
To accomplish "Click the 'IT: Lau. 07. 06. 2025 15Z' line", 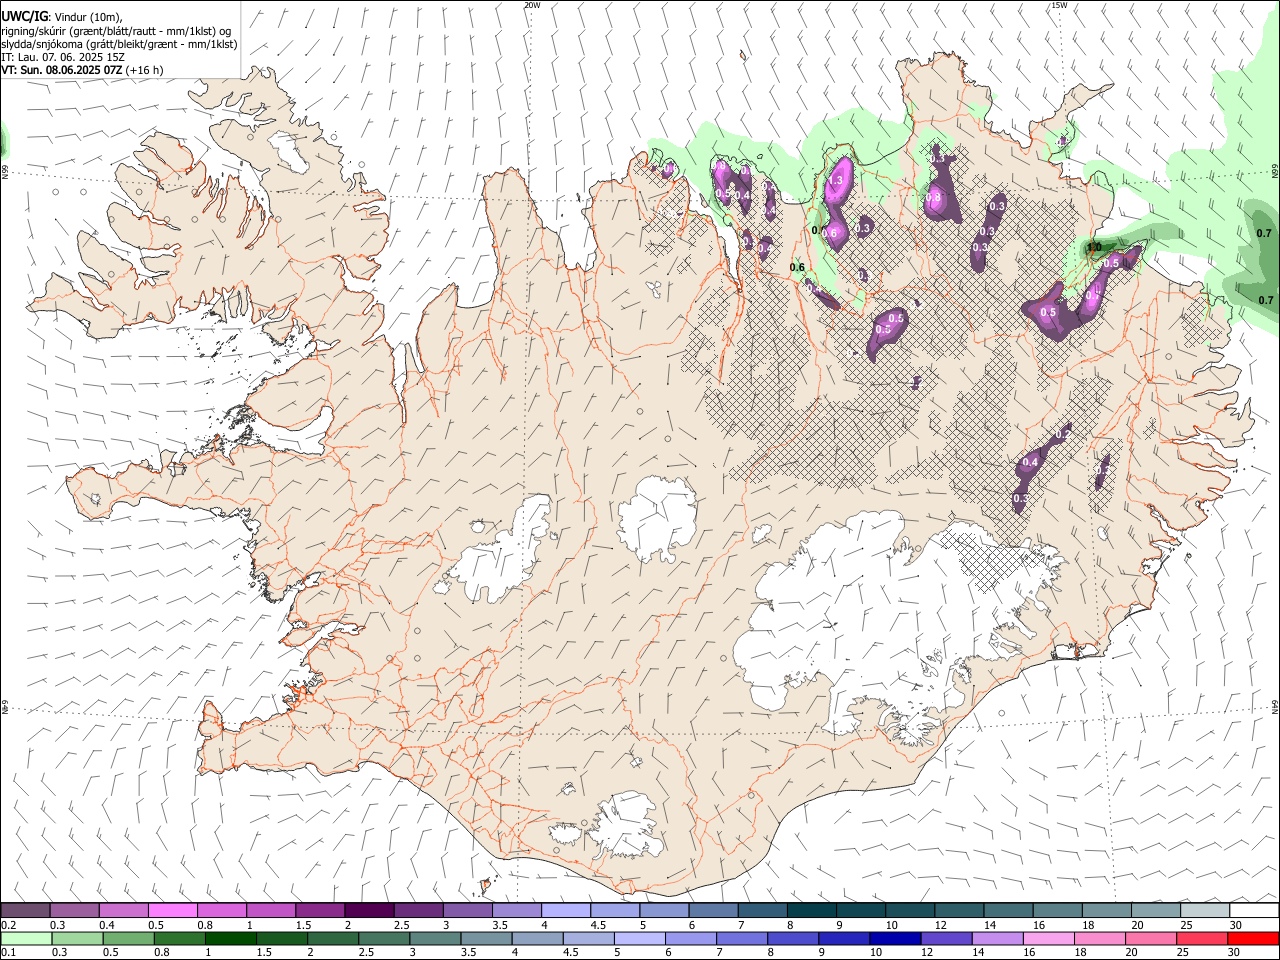I will (x=62, y=57).
